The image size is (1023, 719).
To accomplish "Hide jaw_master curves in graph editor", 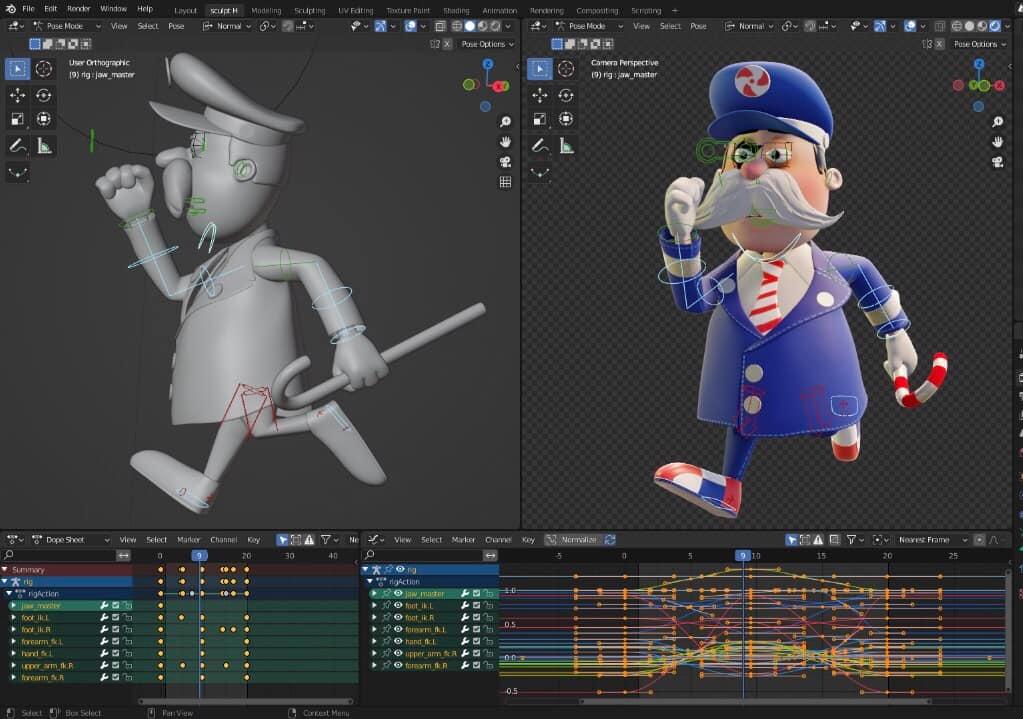I will tap(398, 594).
